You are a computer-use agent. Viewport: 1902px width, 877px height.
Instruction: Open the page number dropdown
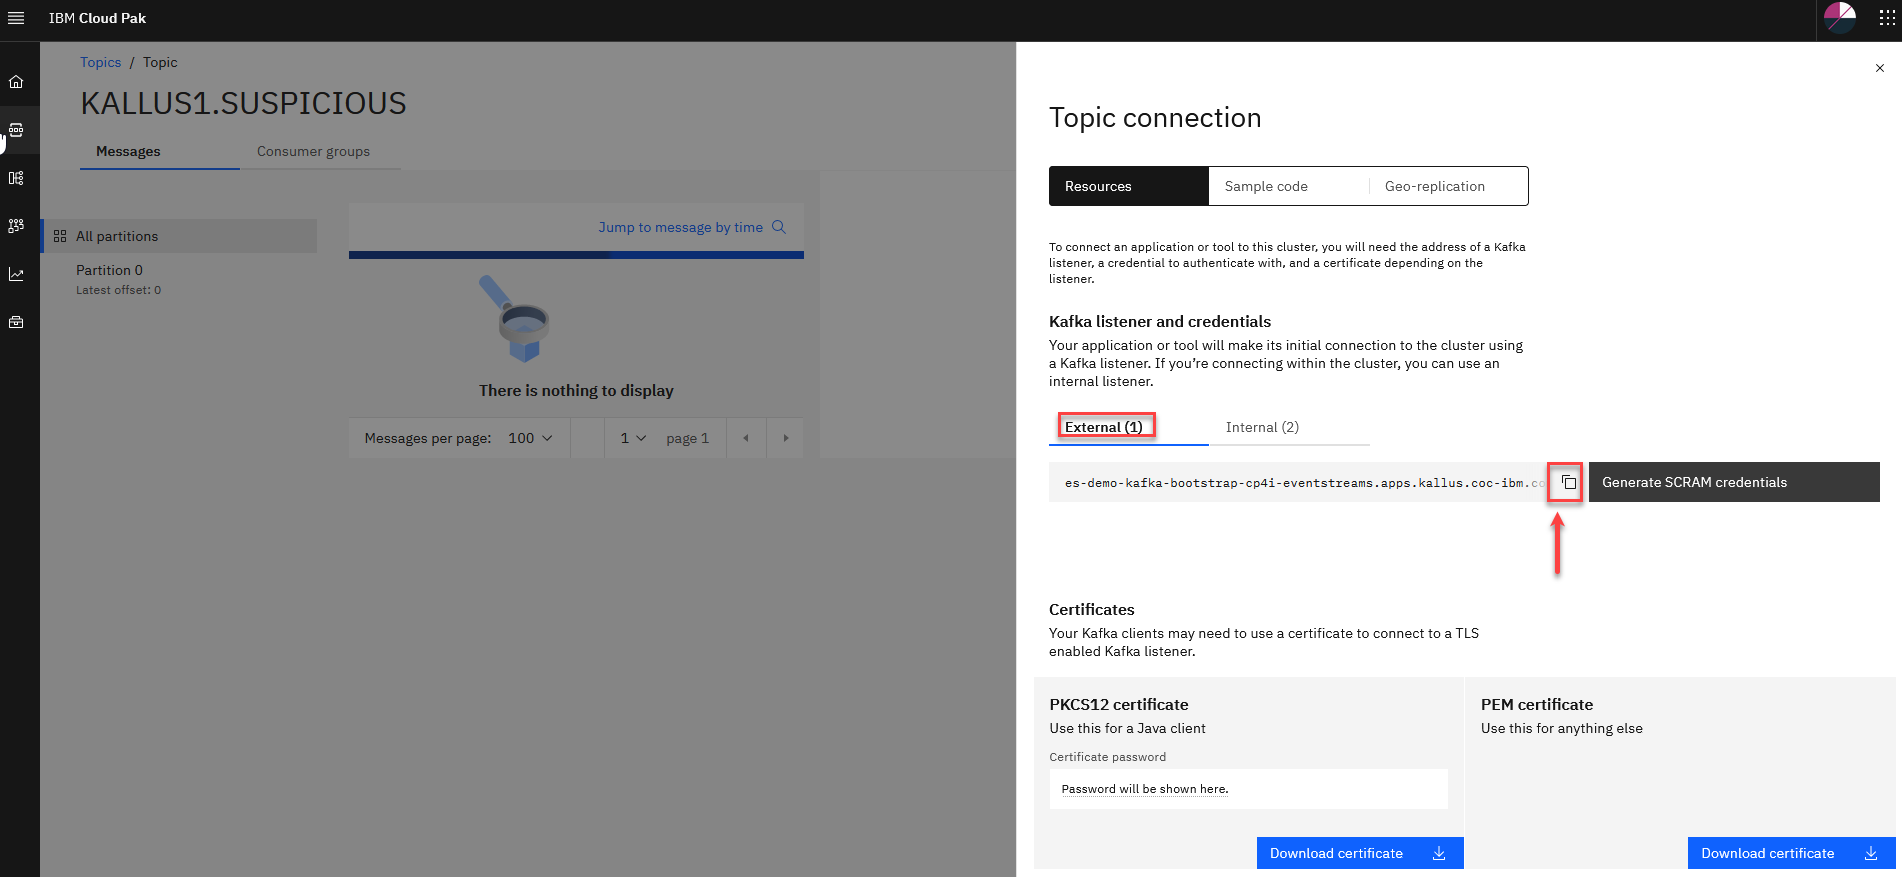tap(633, 438)
